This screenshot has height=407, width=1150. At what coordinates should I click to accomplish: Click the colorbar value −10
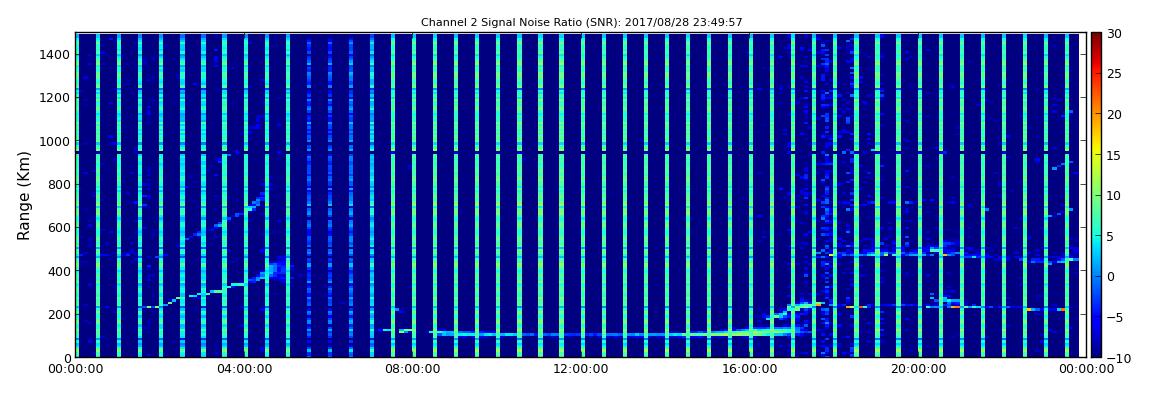tap(1118, 357)
